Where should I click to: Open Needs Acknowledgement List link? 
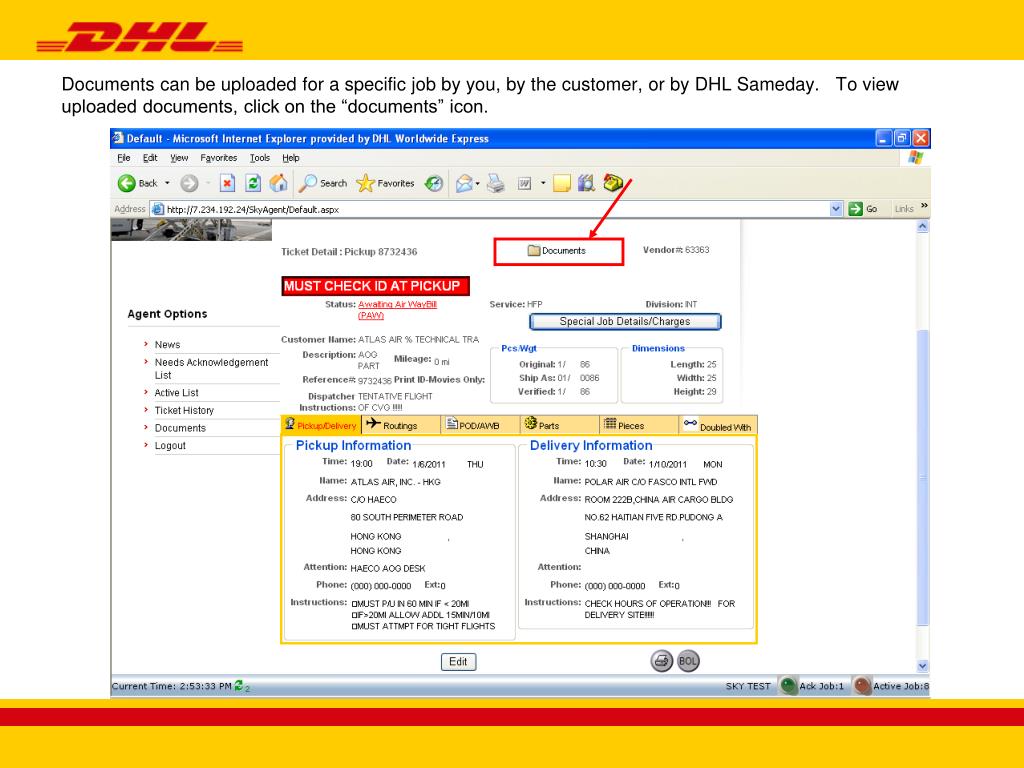(x=211, y=369)
